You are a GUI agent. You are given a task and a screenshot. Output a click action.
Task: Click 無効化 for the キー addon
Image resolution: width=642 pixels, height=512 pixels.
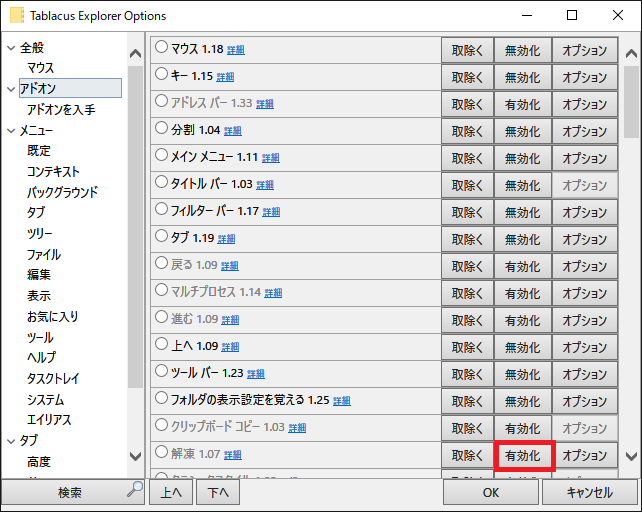click(x=522, y=77)
